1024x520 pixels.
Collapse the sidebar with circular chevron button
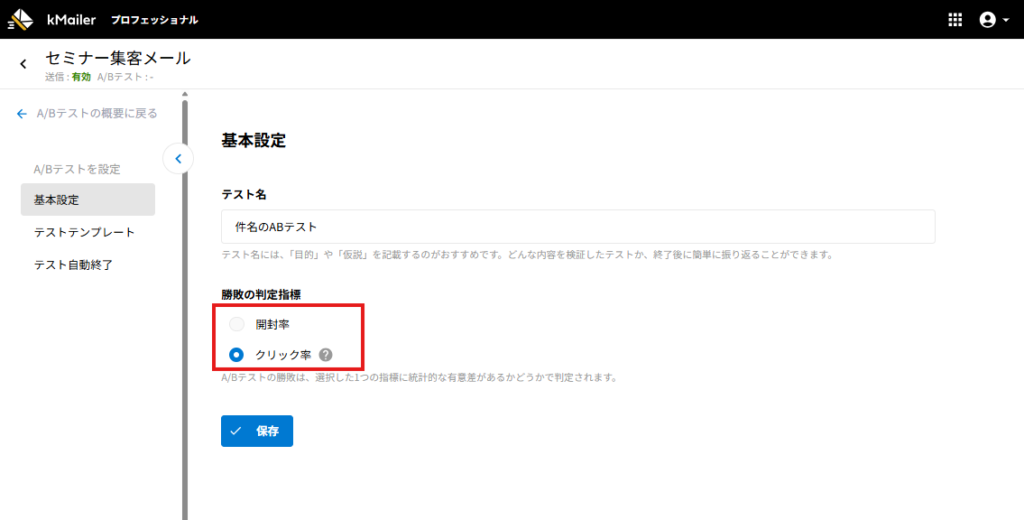(177, 158)
